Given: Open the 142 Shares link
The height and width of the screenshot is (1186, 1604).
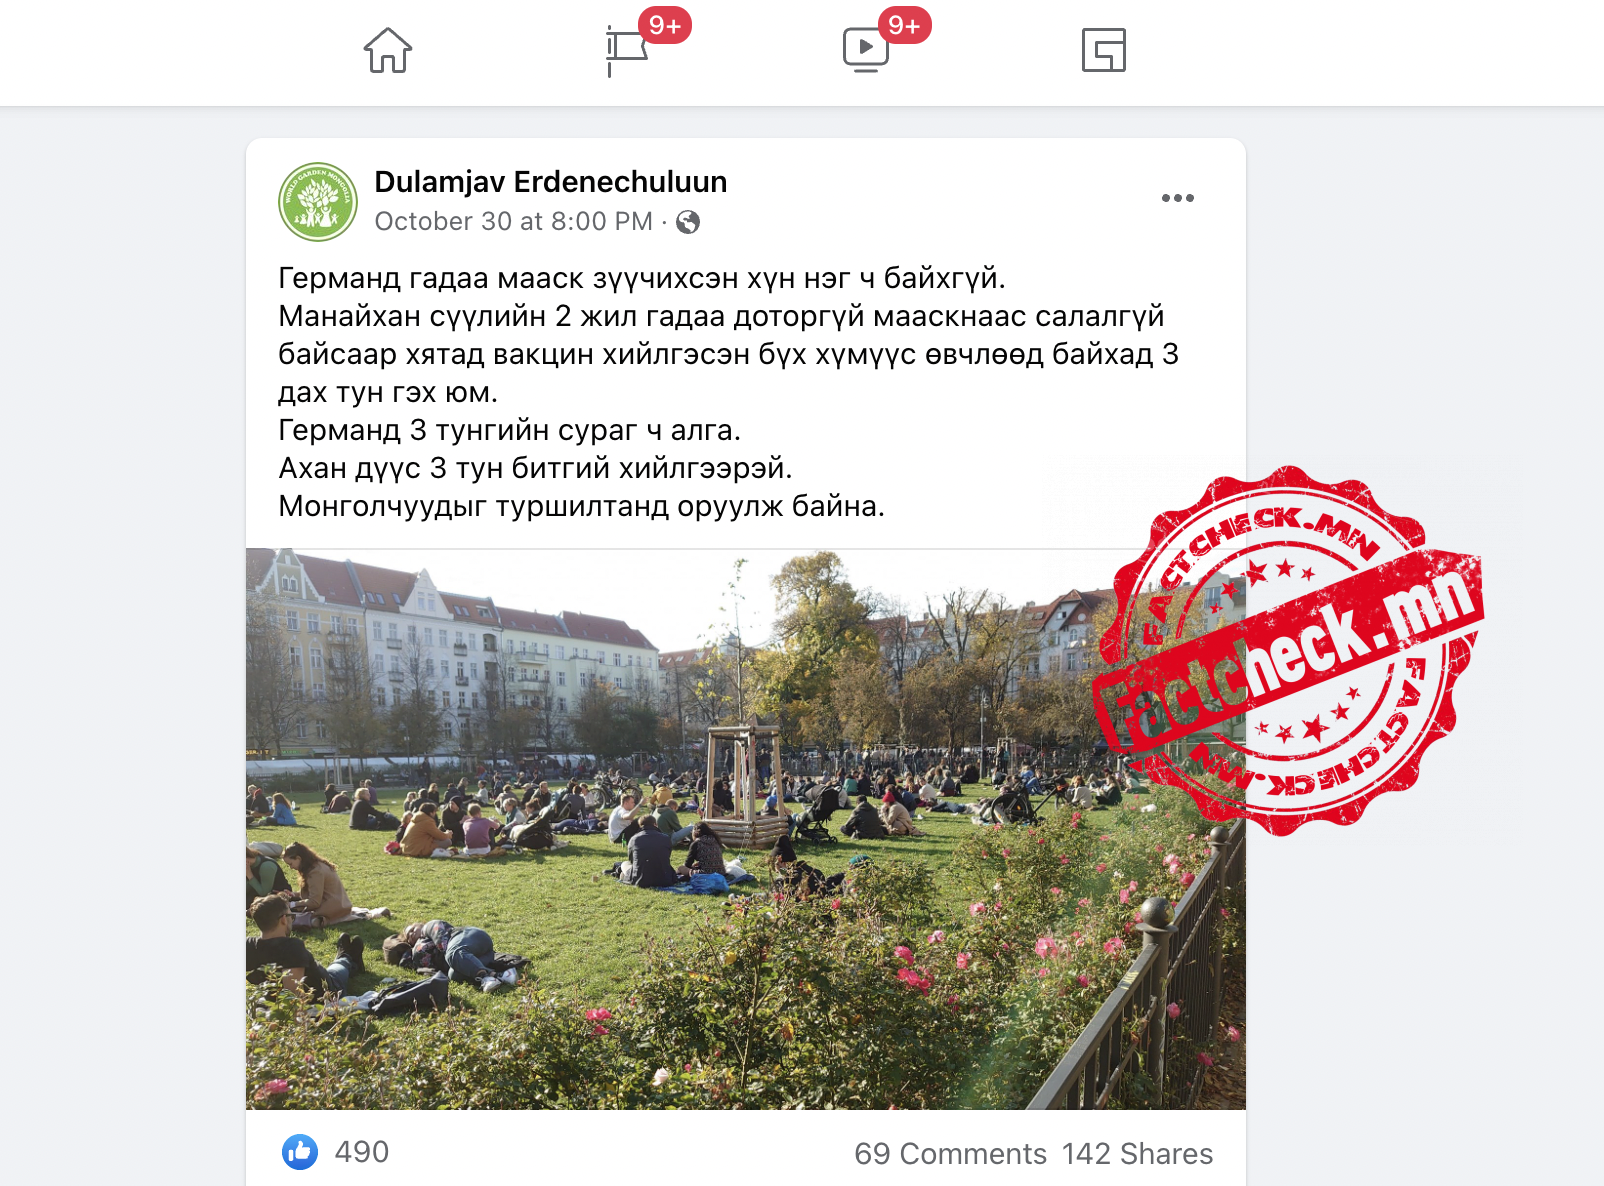Looking at the screenshot, I should click(x=1137, y=1154).
